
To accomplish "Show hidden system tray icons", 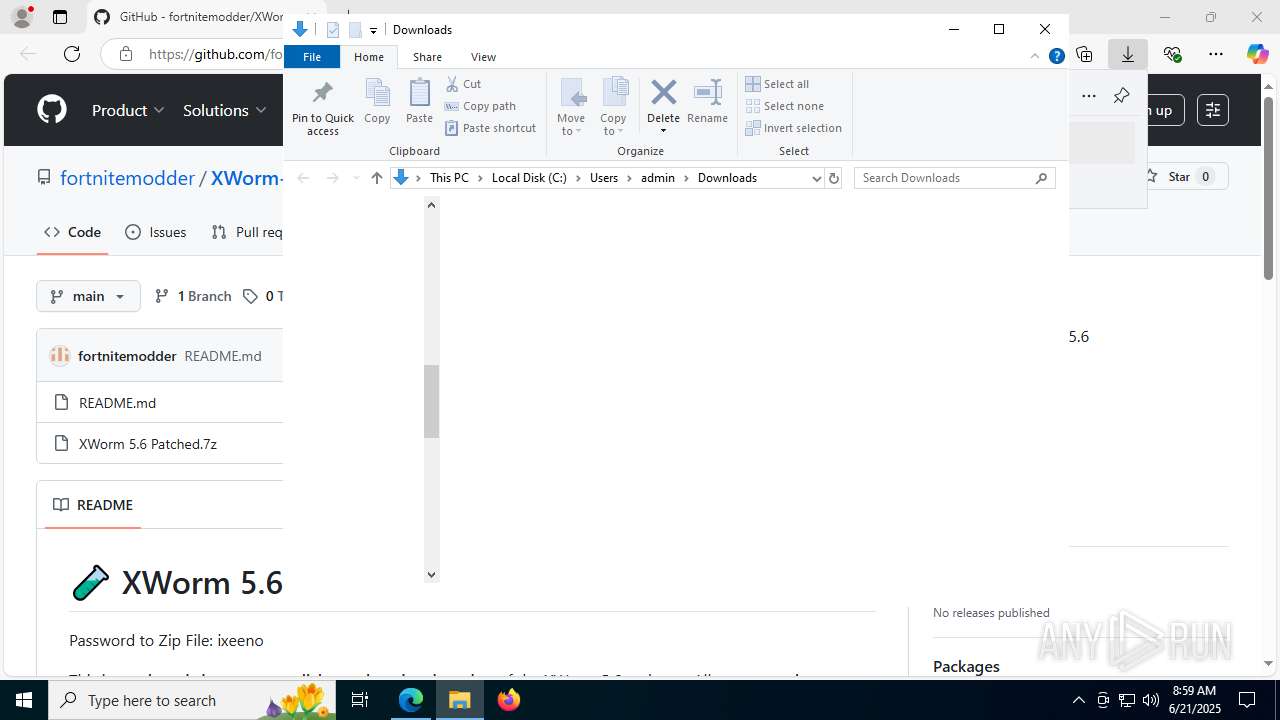I will coord(1078,700).
